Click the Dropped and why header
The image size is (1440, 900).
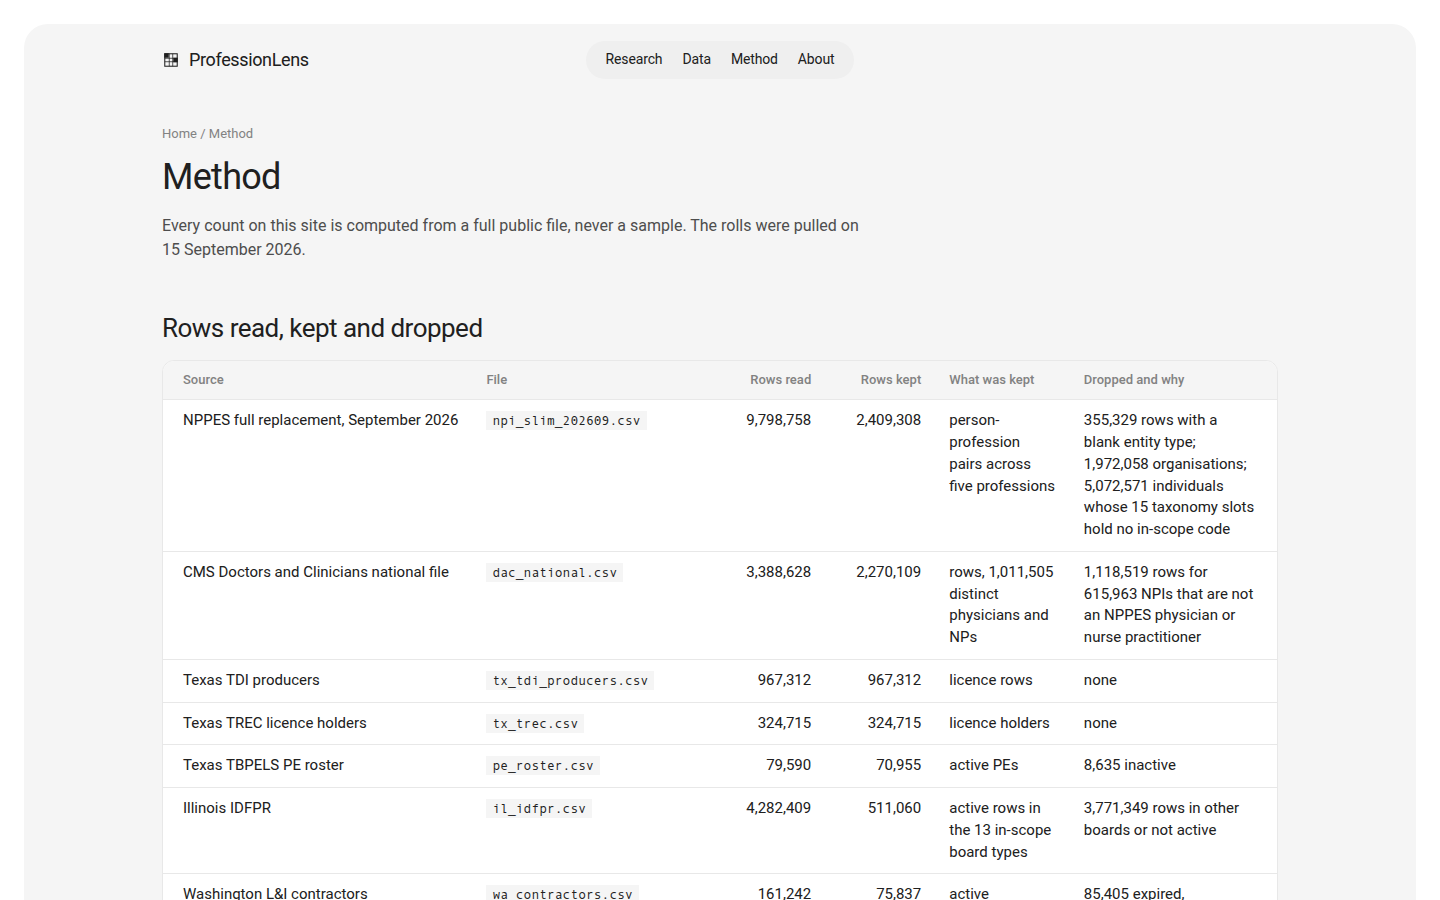(x=1134, y=380)
